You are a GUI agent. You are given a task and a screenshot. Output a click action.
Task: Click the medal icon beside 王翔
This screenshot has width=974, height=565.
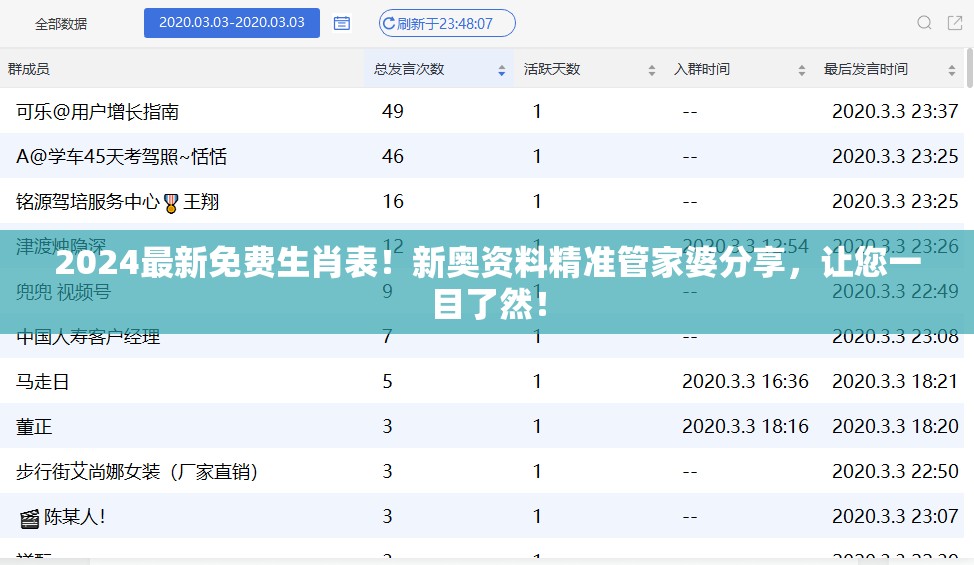171,203
